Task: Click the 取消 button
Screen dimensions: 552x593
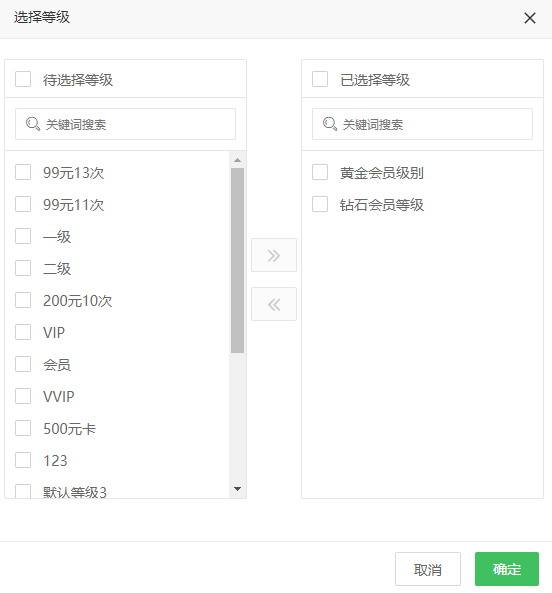Action: pyautogui.click(x=428, y=569)
